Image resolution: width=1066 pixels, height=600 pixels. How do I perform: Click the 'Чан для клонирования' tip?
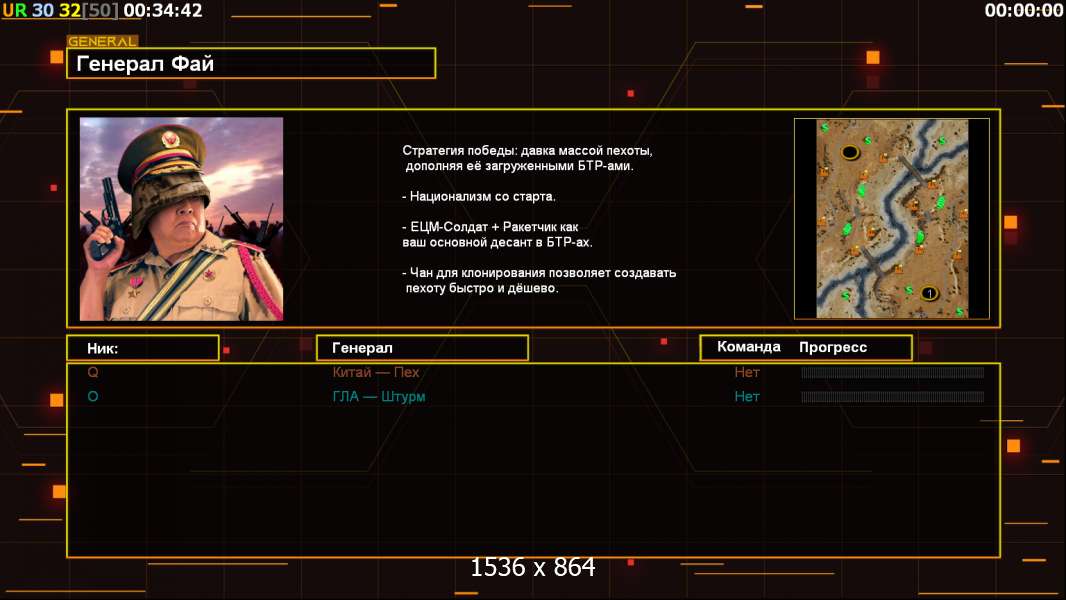pos(538,280)
